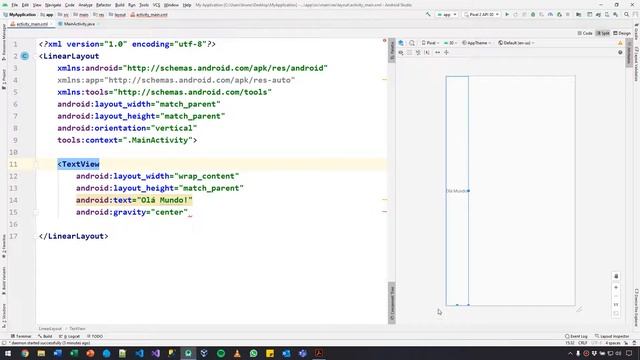Open VLC from the Windows taskbar
This screenshot has width=640, height=360.
click(237, 353)
